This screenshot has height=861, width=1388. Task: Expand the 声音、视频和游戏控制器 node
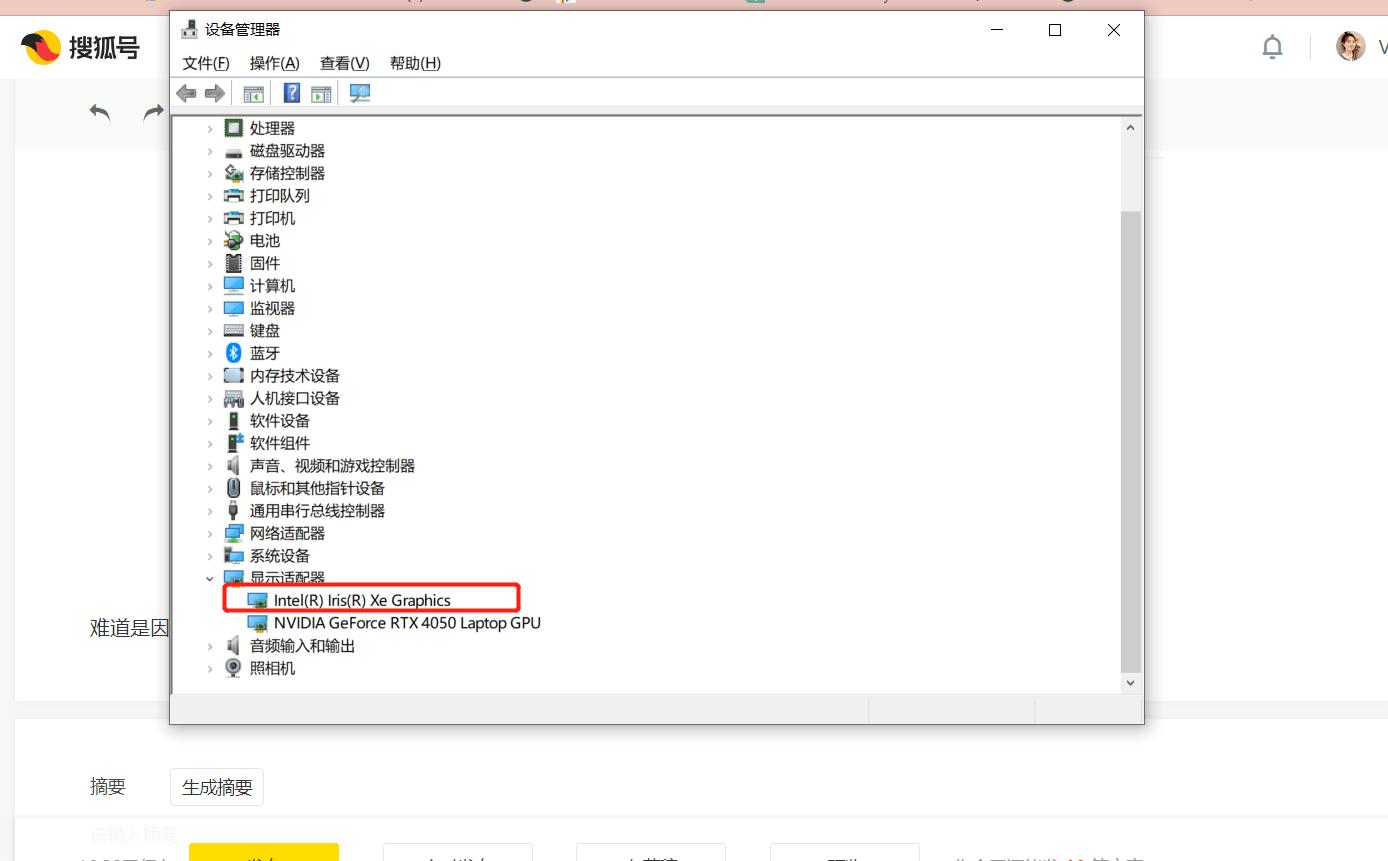click(210, 466)
